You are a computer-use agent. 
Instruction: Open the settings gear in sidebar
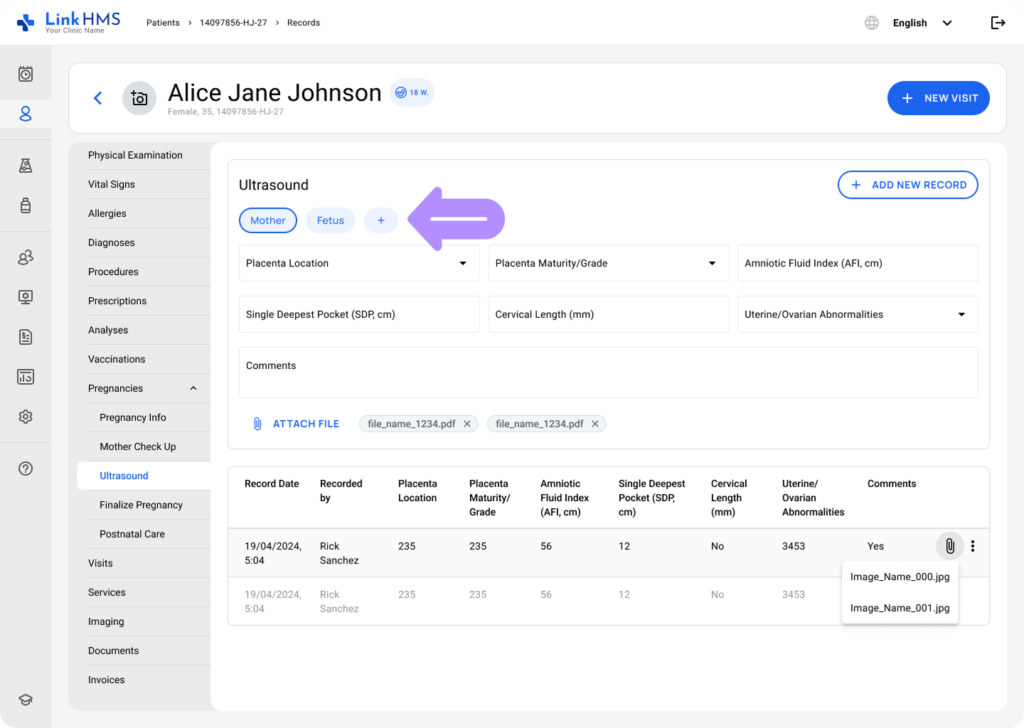tap(26, 417)
